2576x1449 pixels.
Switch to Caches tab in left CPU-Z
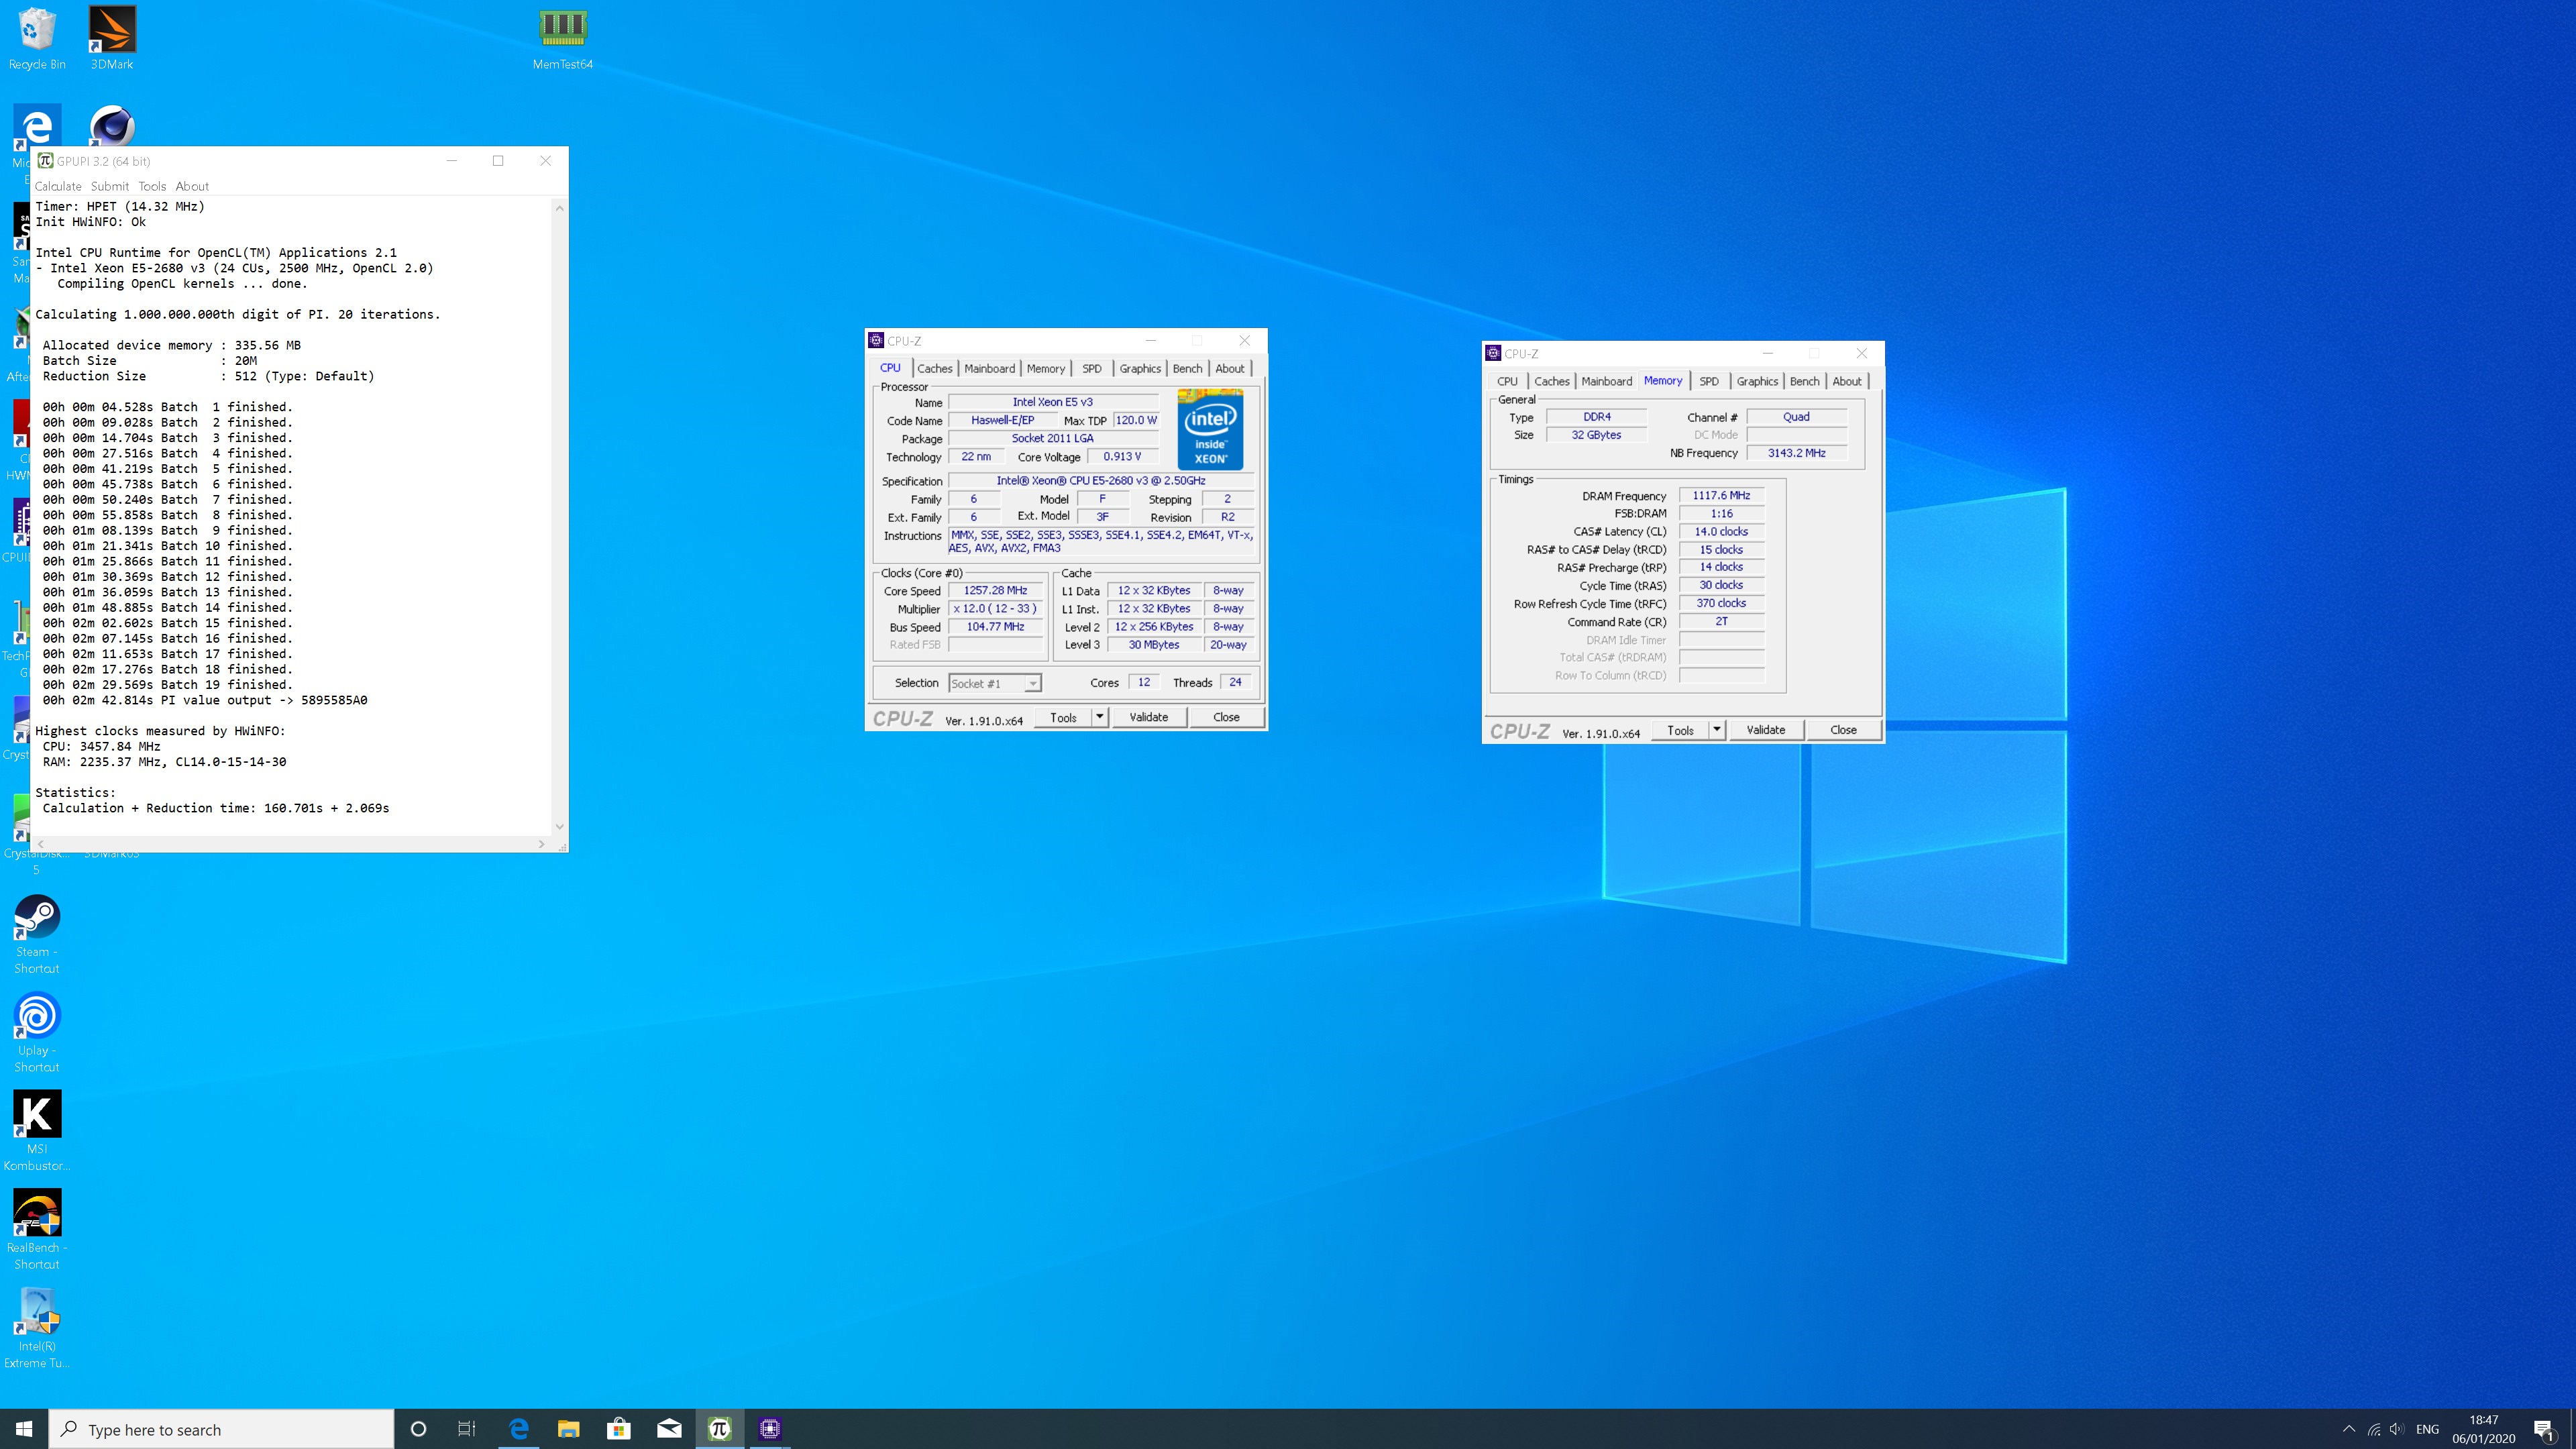click(x=935, y=369)
